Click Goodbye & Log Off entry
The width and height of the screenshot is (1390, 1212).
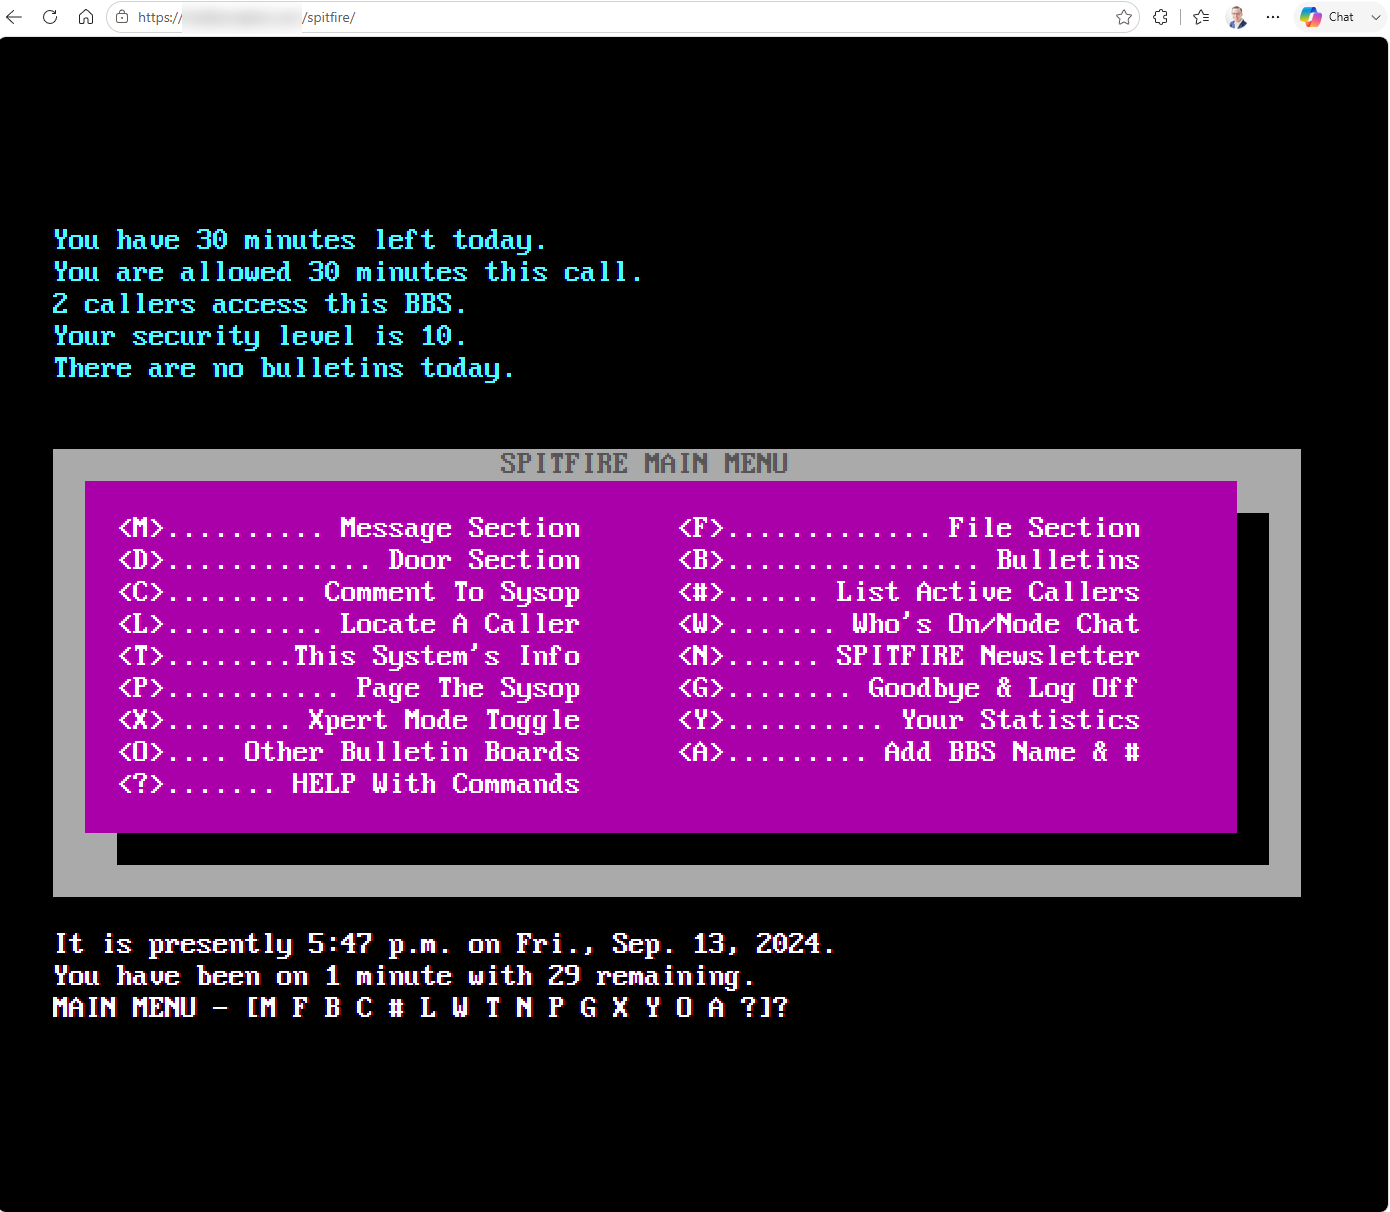(x=909, y=688)
